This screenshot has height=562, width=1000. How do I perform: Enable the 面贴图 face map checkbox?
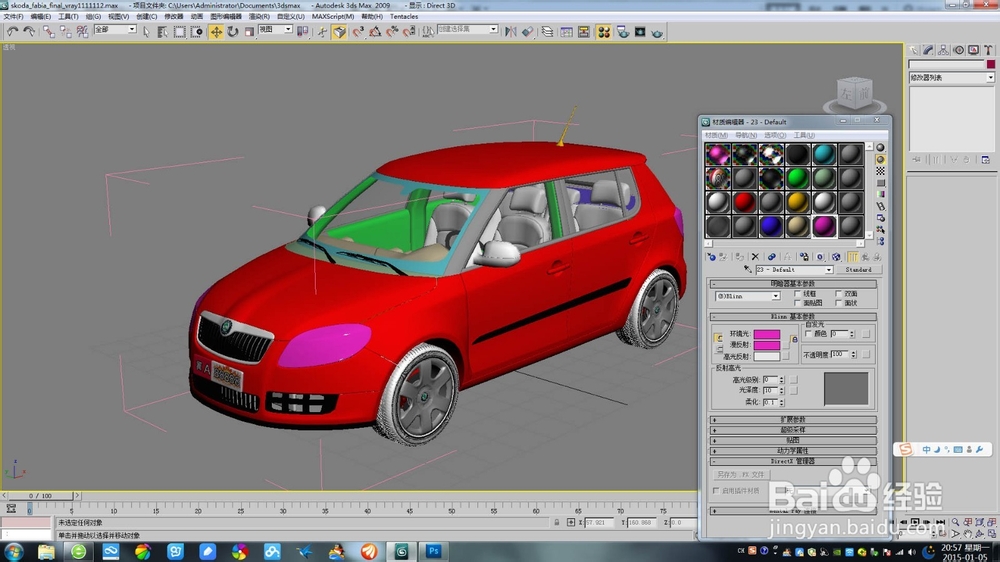[797, 303]
